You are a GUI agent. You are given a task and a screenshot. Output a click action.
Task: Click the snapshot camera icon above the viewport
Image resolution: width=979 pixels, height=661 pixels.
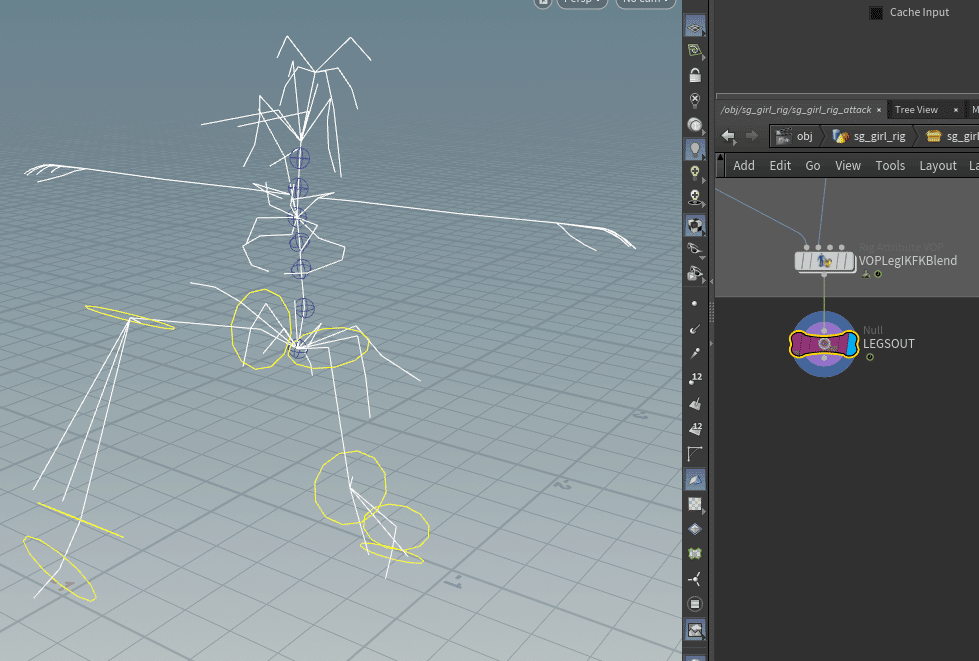(541, 4)
